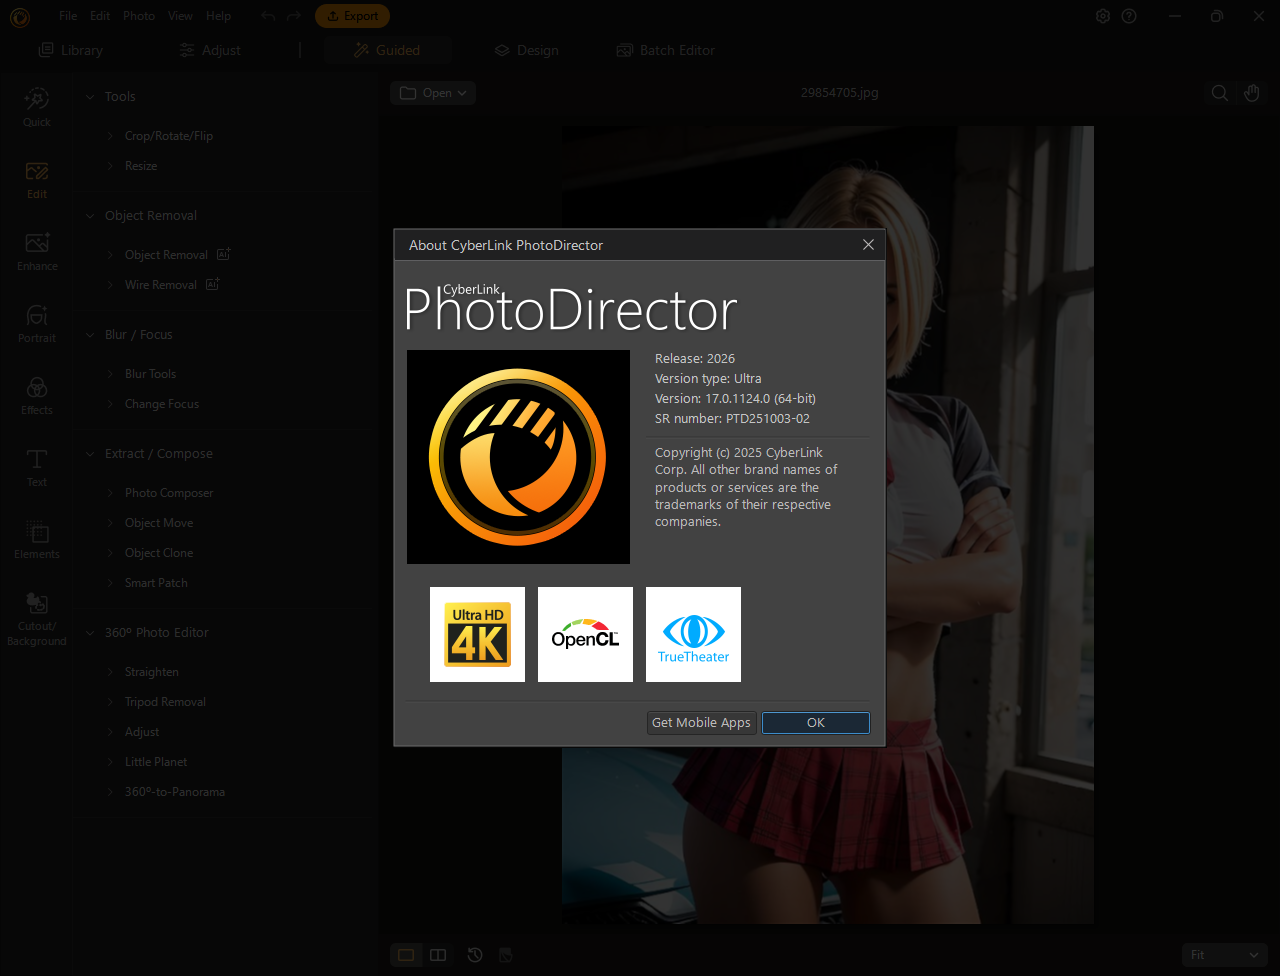Open Little Planet

click(x=156, y=762)
